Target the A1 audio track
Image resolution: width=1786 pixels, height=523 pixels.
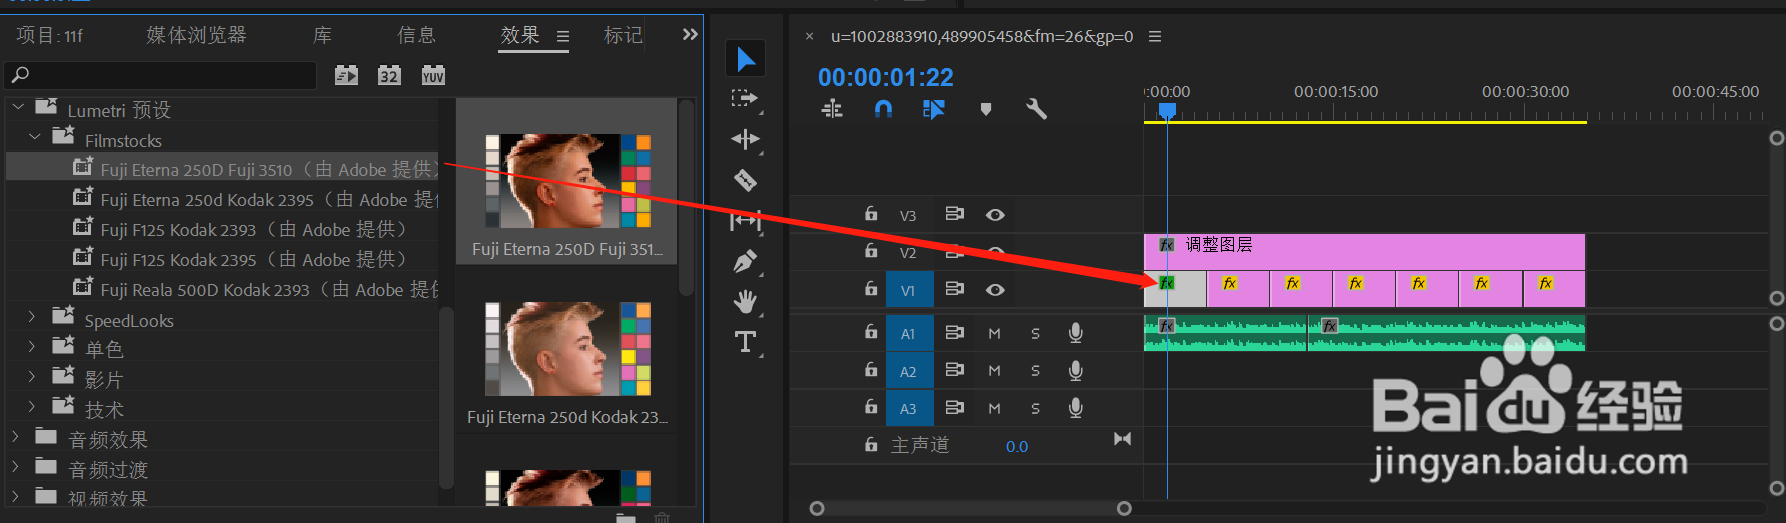pos(909,333)
